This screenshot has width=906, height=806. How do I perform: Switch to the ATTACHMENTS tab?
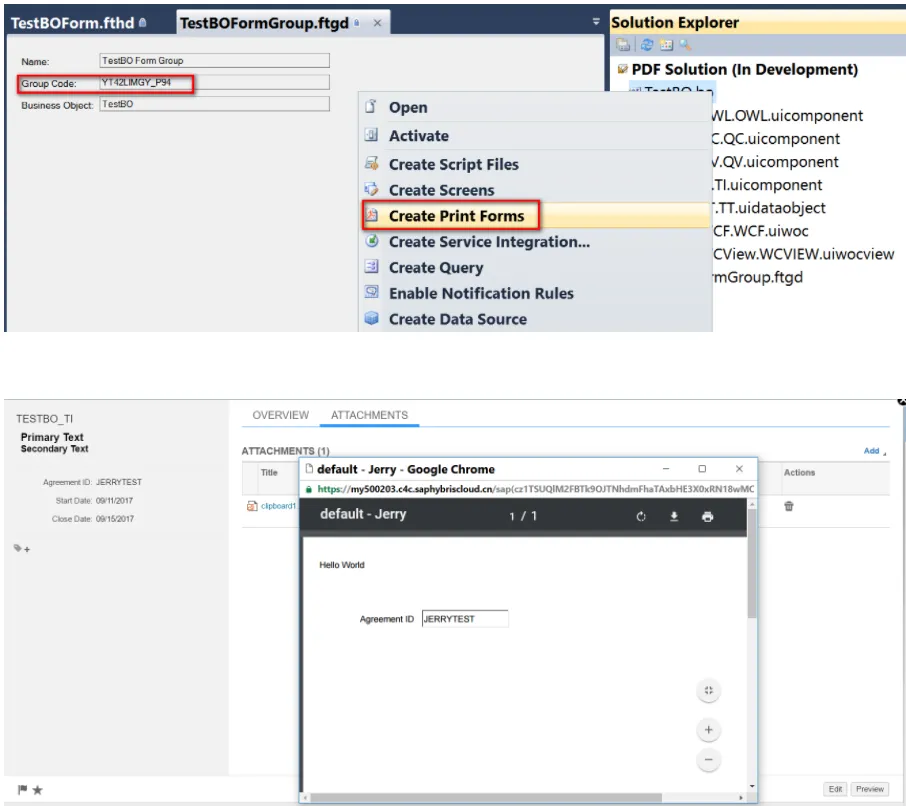coord(369,415)
